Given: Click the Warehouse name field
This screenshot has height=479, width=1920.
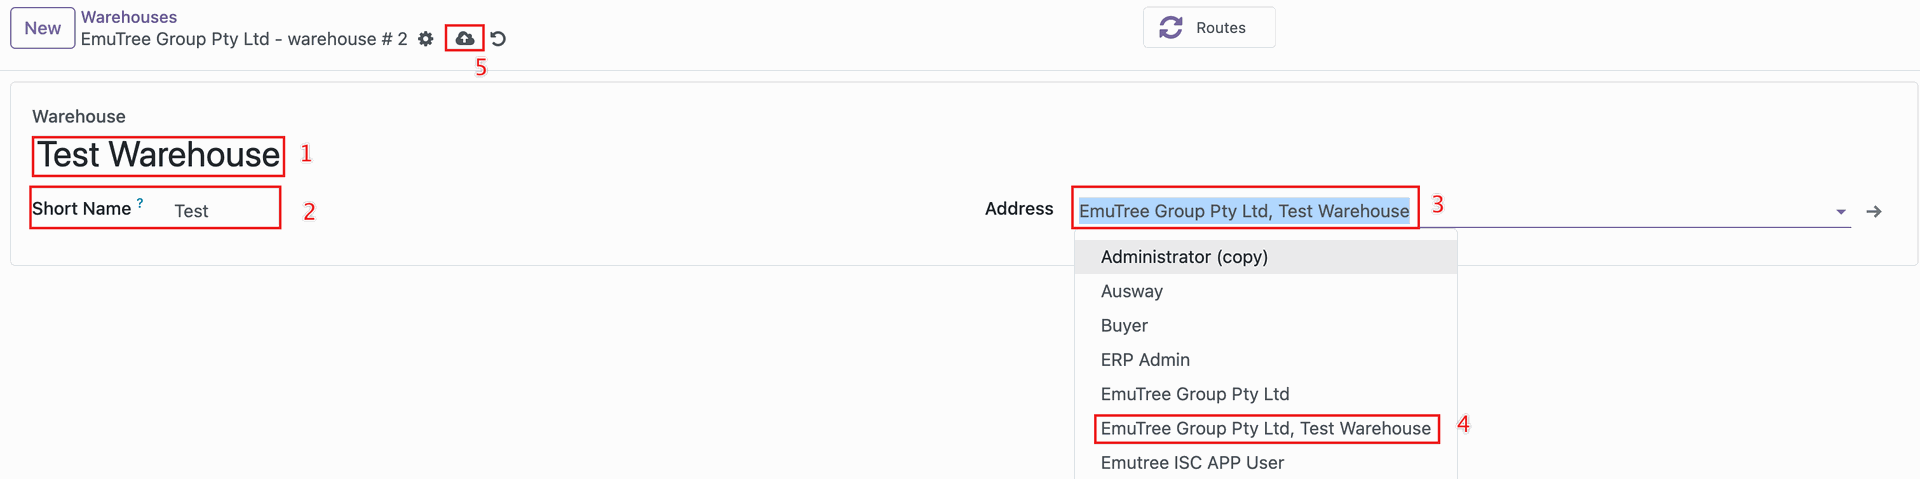Looking at the screenshot, I should tap(159, 156).
